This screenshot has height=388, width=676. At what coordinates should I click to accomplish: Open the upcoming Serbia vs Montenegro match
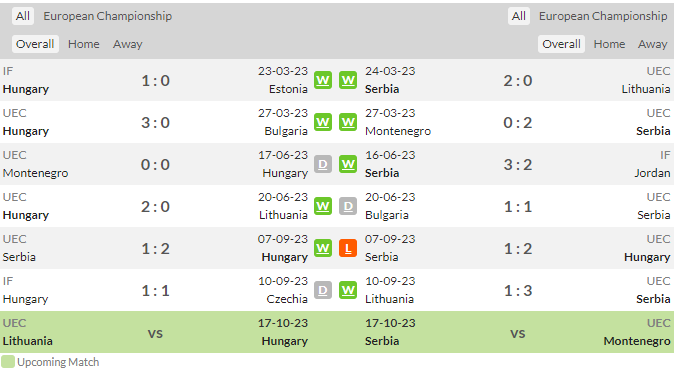click(518, 332)
